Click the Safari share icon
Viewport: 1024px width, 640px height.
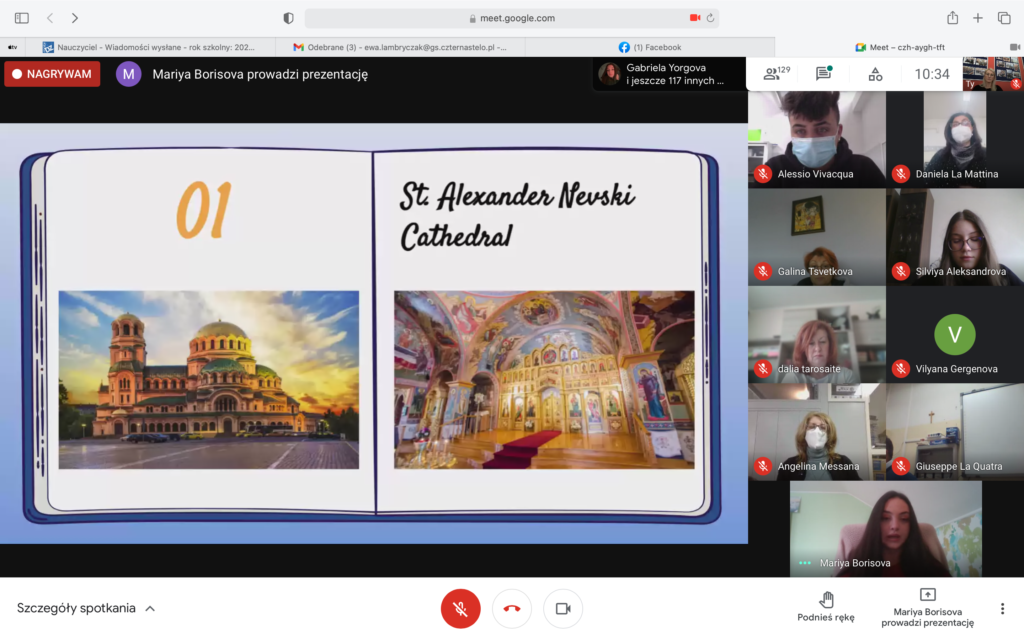click(x=952, y=18)
